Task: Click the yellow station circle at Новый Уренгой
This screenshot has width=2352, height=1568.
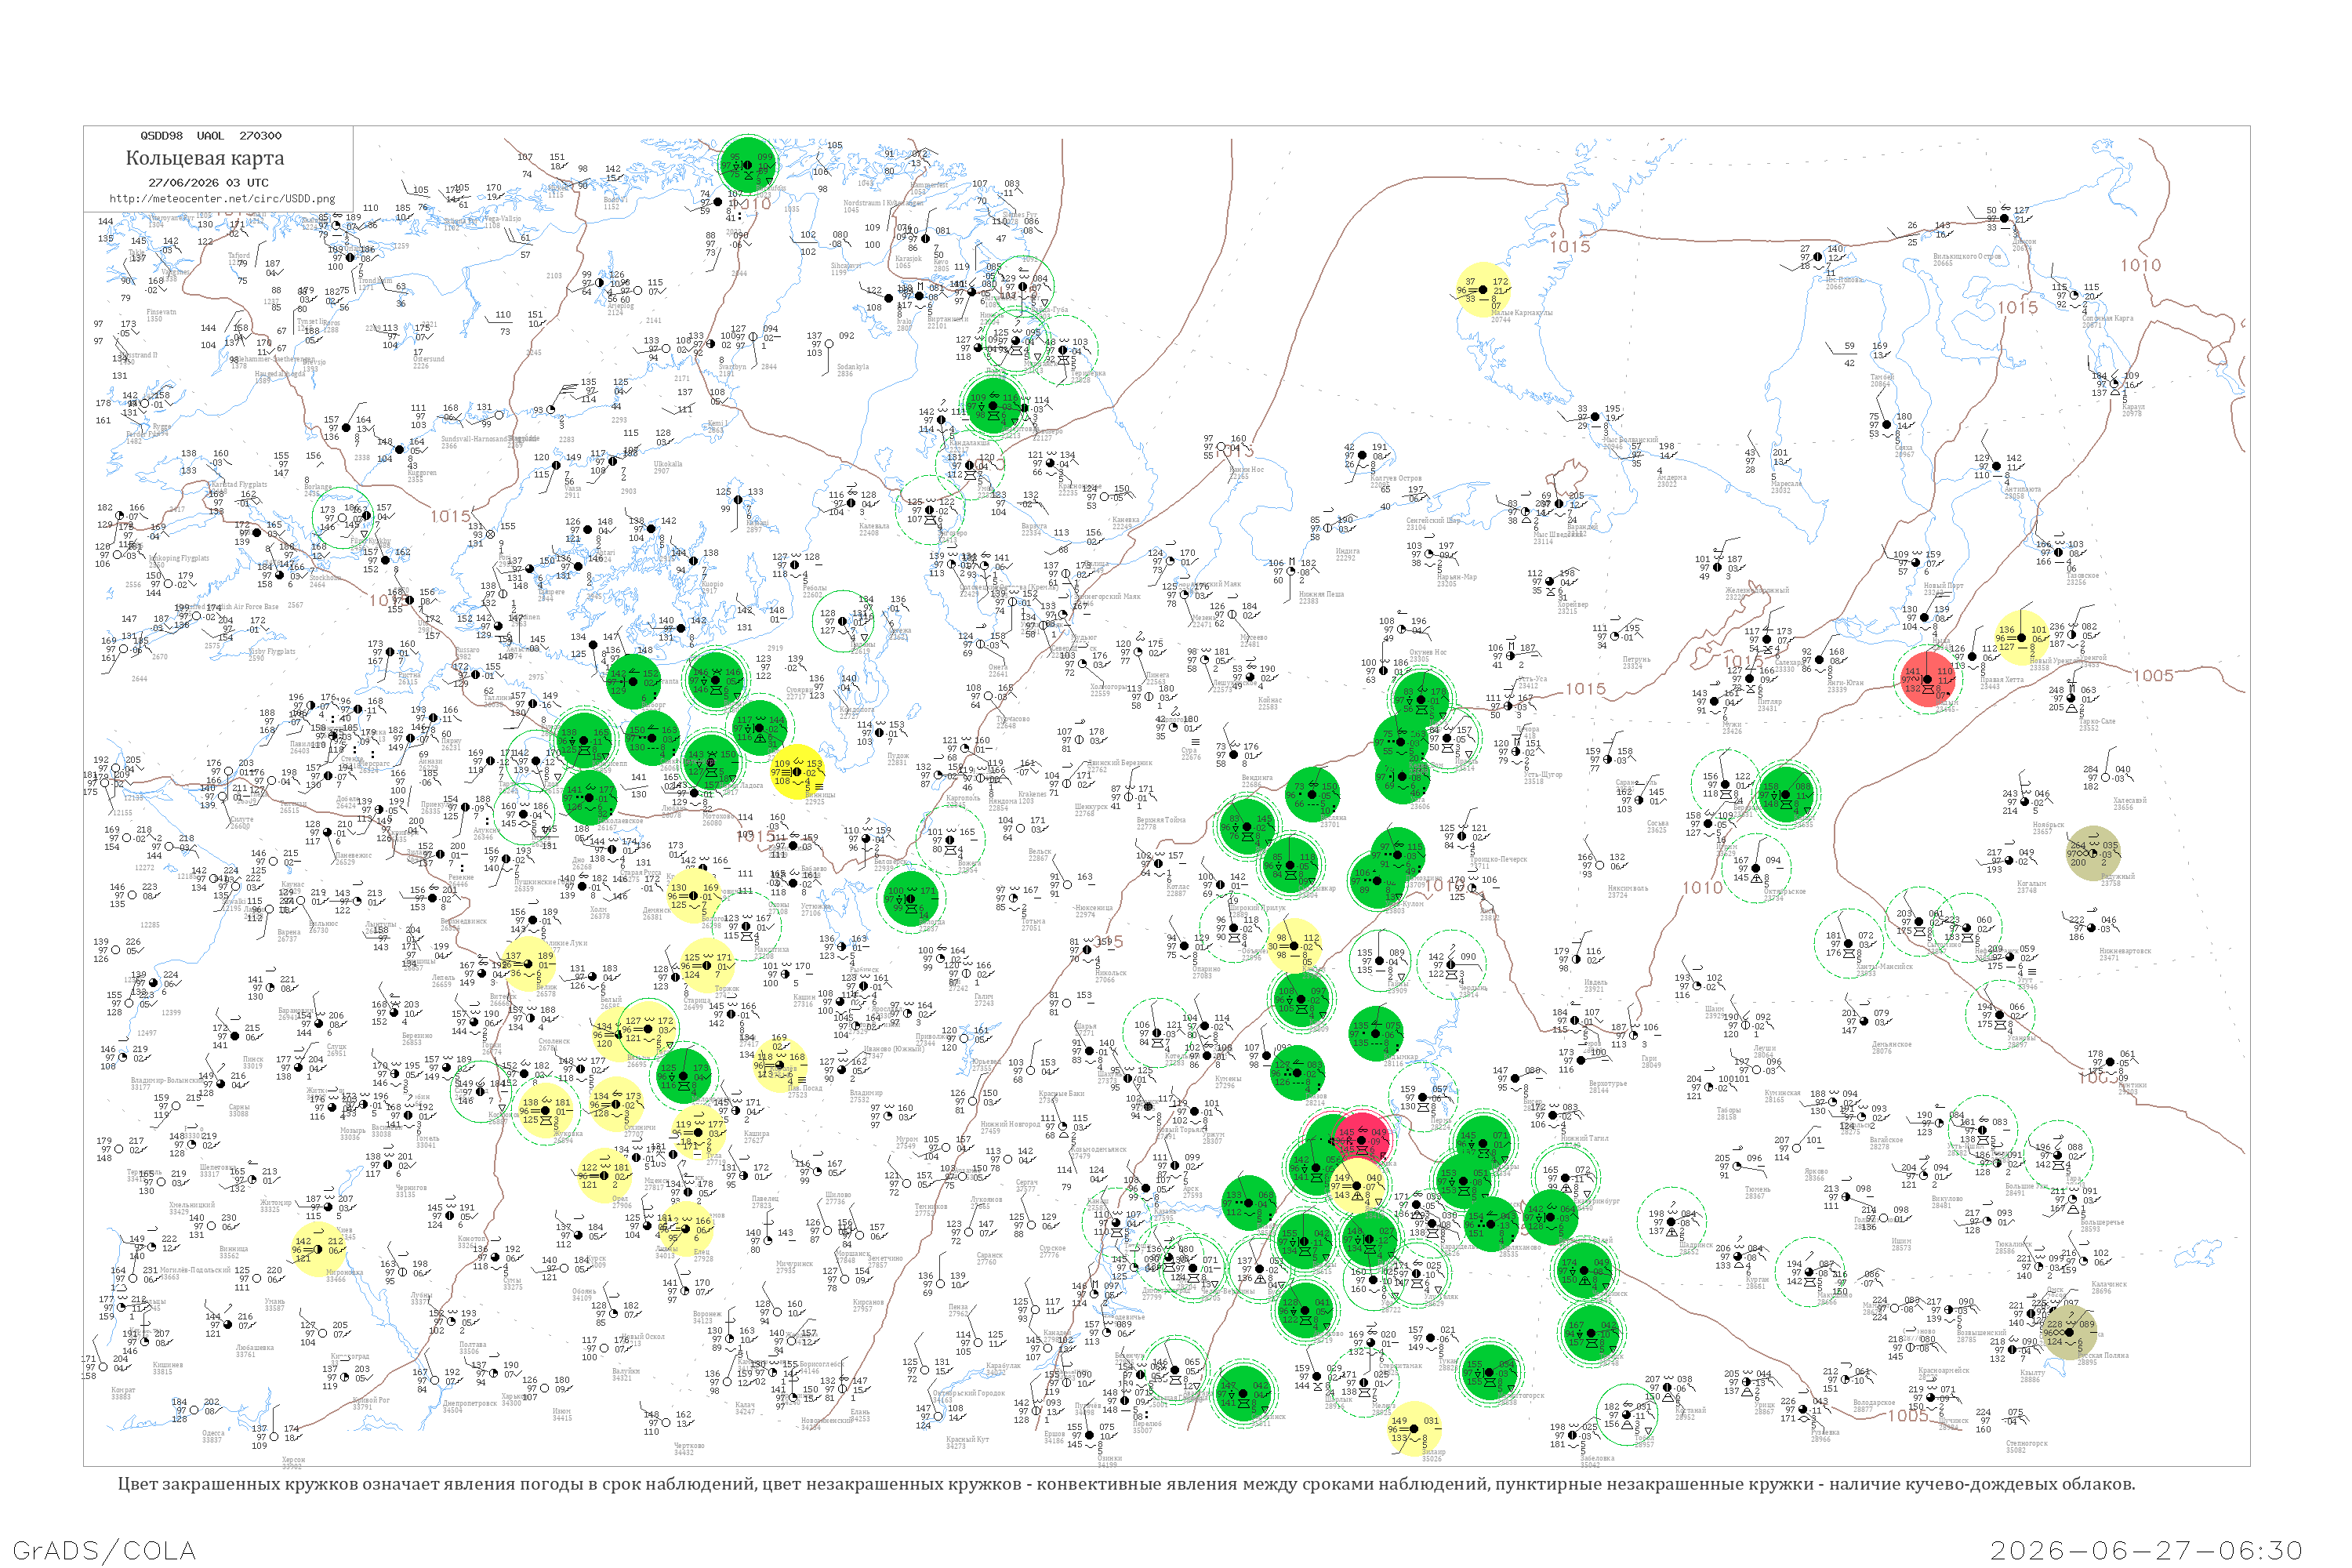Action: point(2021,638)
